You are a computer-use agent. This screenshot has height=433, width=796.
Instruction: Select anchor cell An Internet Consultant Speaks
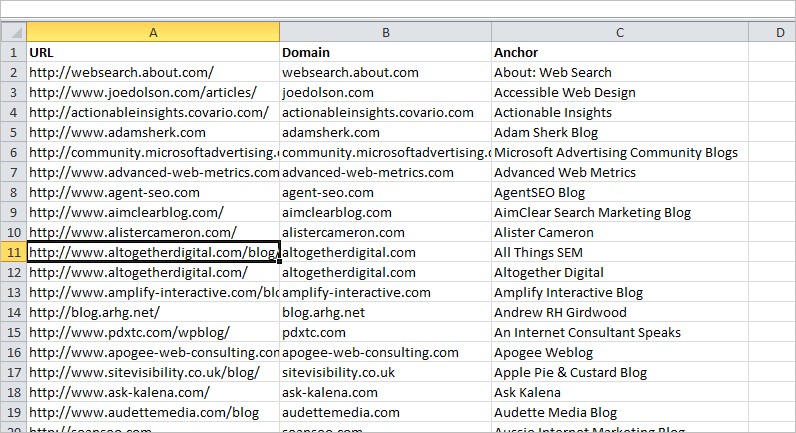point(620,332)
